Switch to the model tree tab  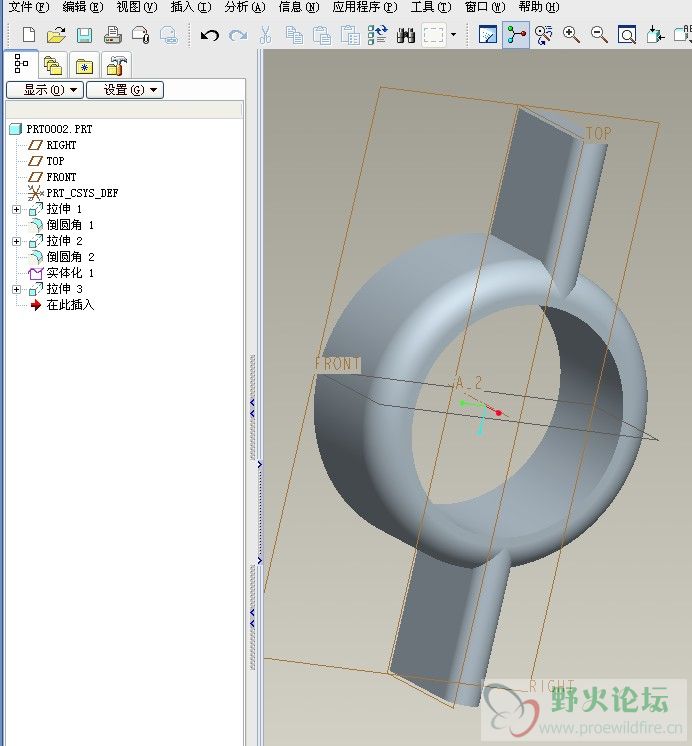(21, 64)
